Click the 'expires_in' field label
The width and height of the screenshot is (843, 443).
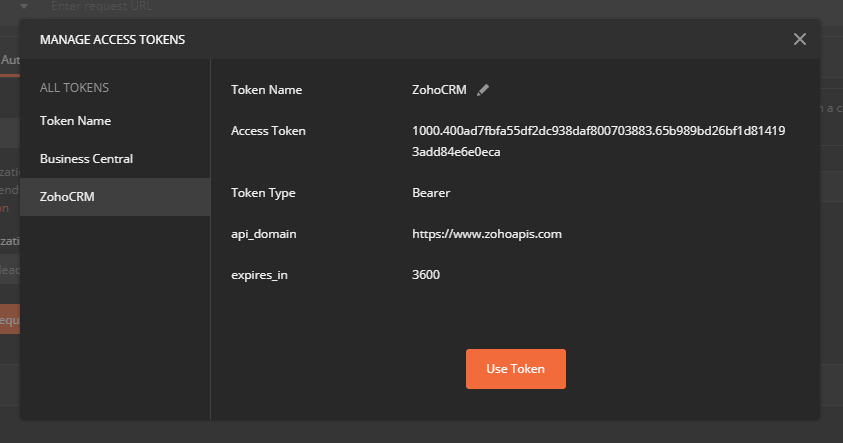coord(259,275)
